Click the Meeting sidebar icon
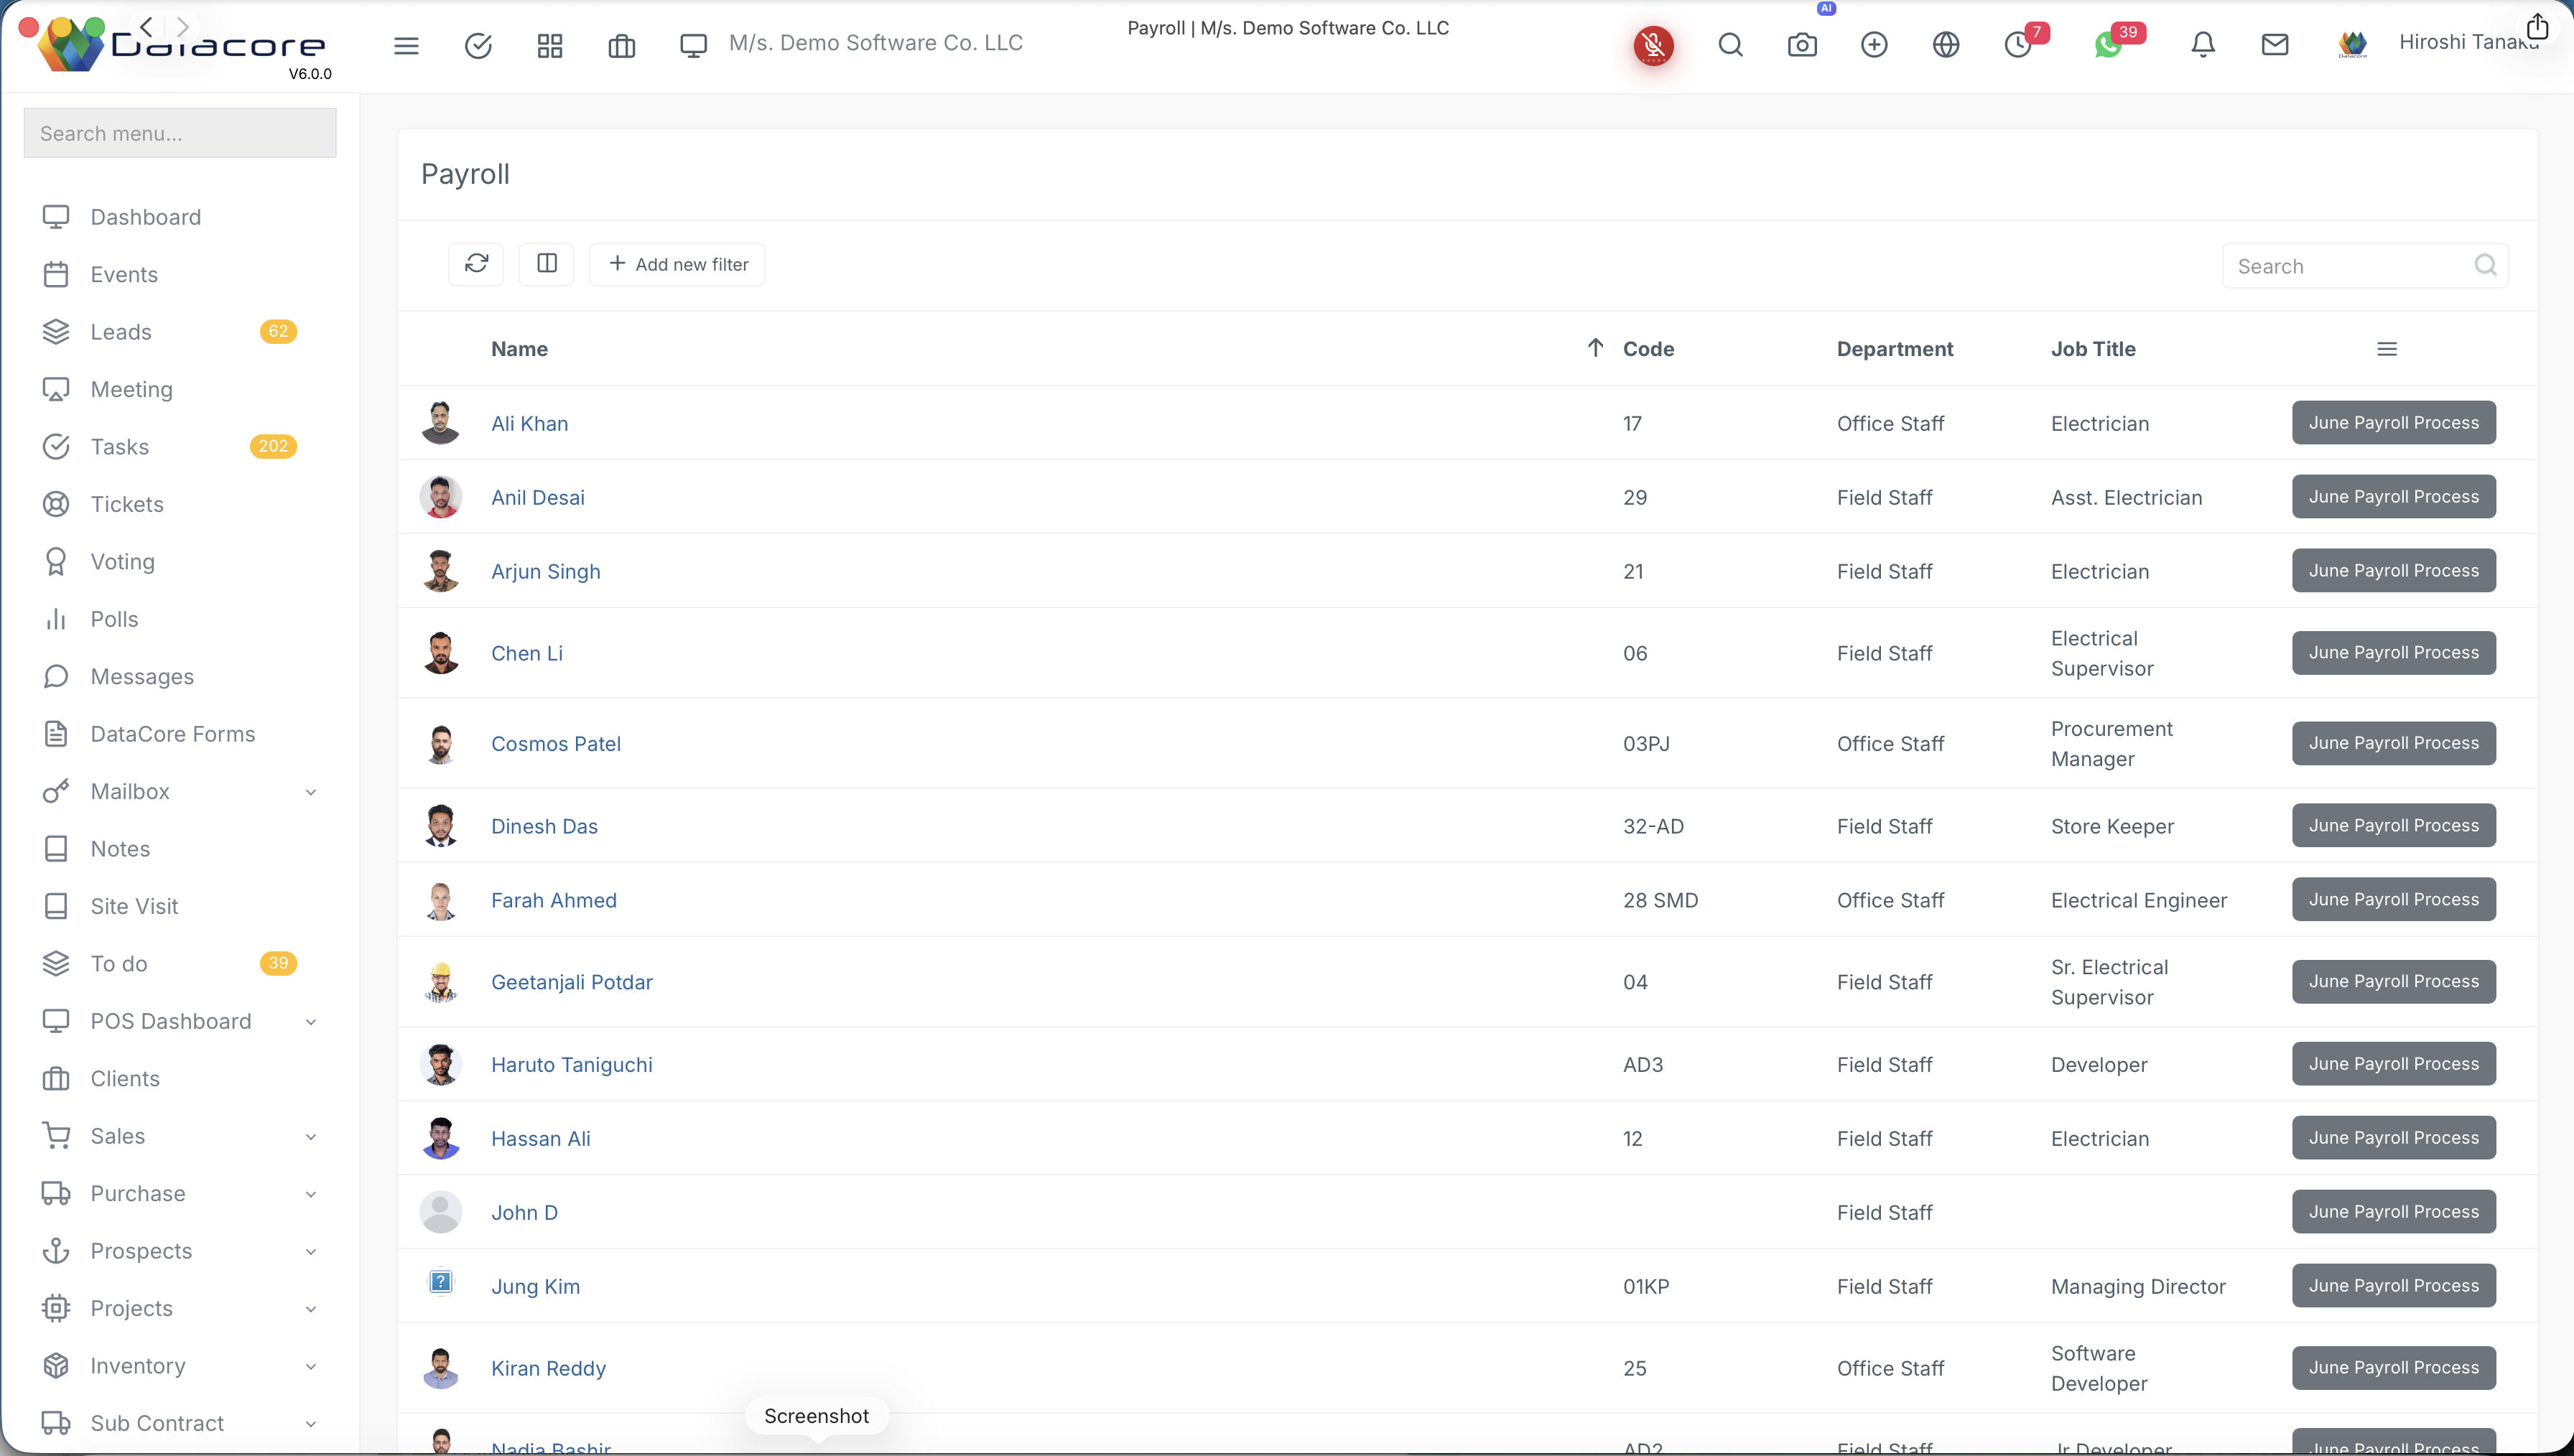The height and width of the screenshot is (1456, 2574). click(x=56, y=389)
